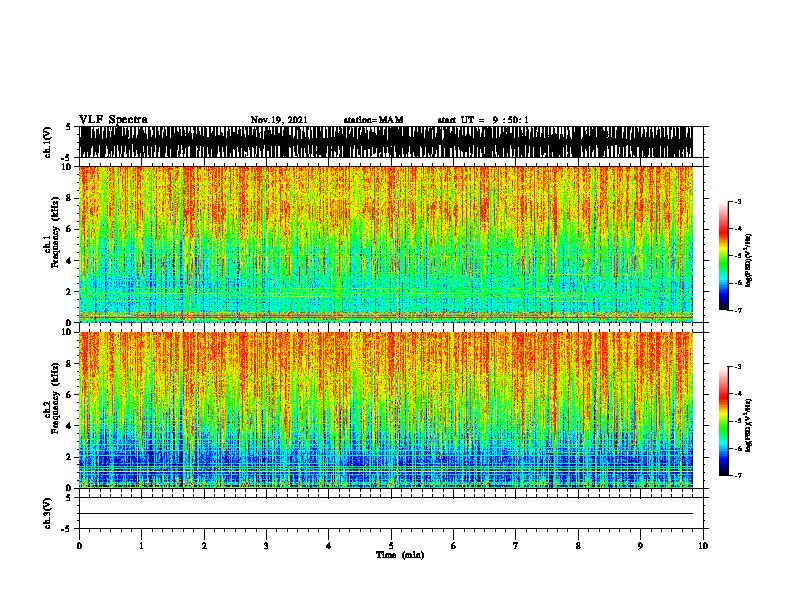The image size is (792, 612).
Task: Select the "start UT = 9:50:1" text
Action: (483, 120)
